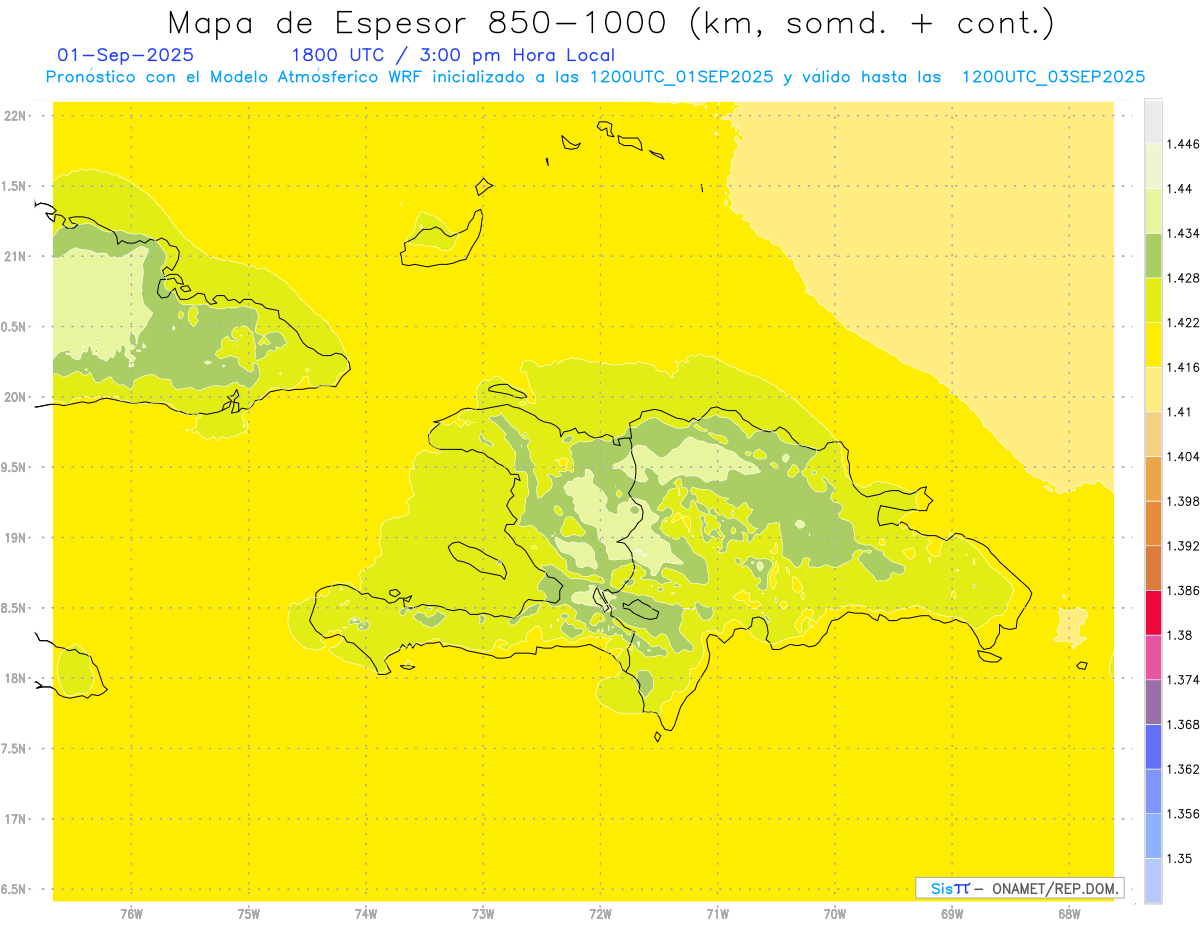This screenshot has width=1200, height=927.
Task: Pick the blue legend swatch between 1.362 and 1.368
Action: 1153,746
